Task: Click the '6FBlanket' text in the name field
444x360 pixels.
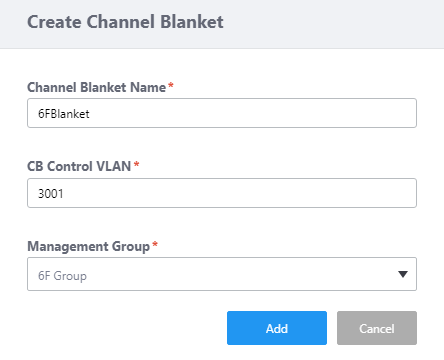Action: 64,114
